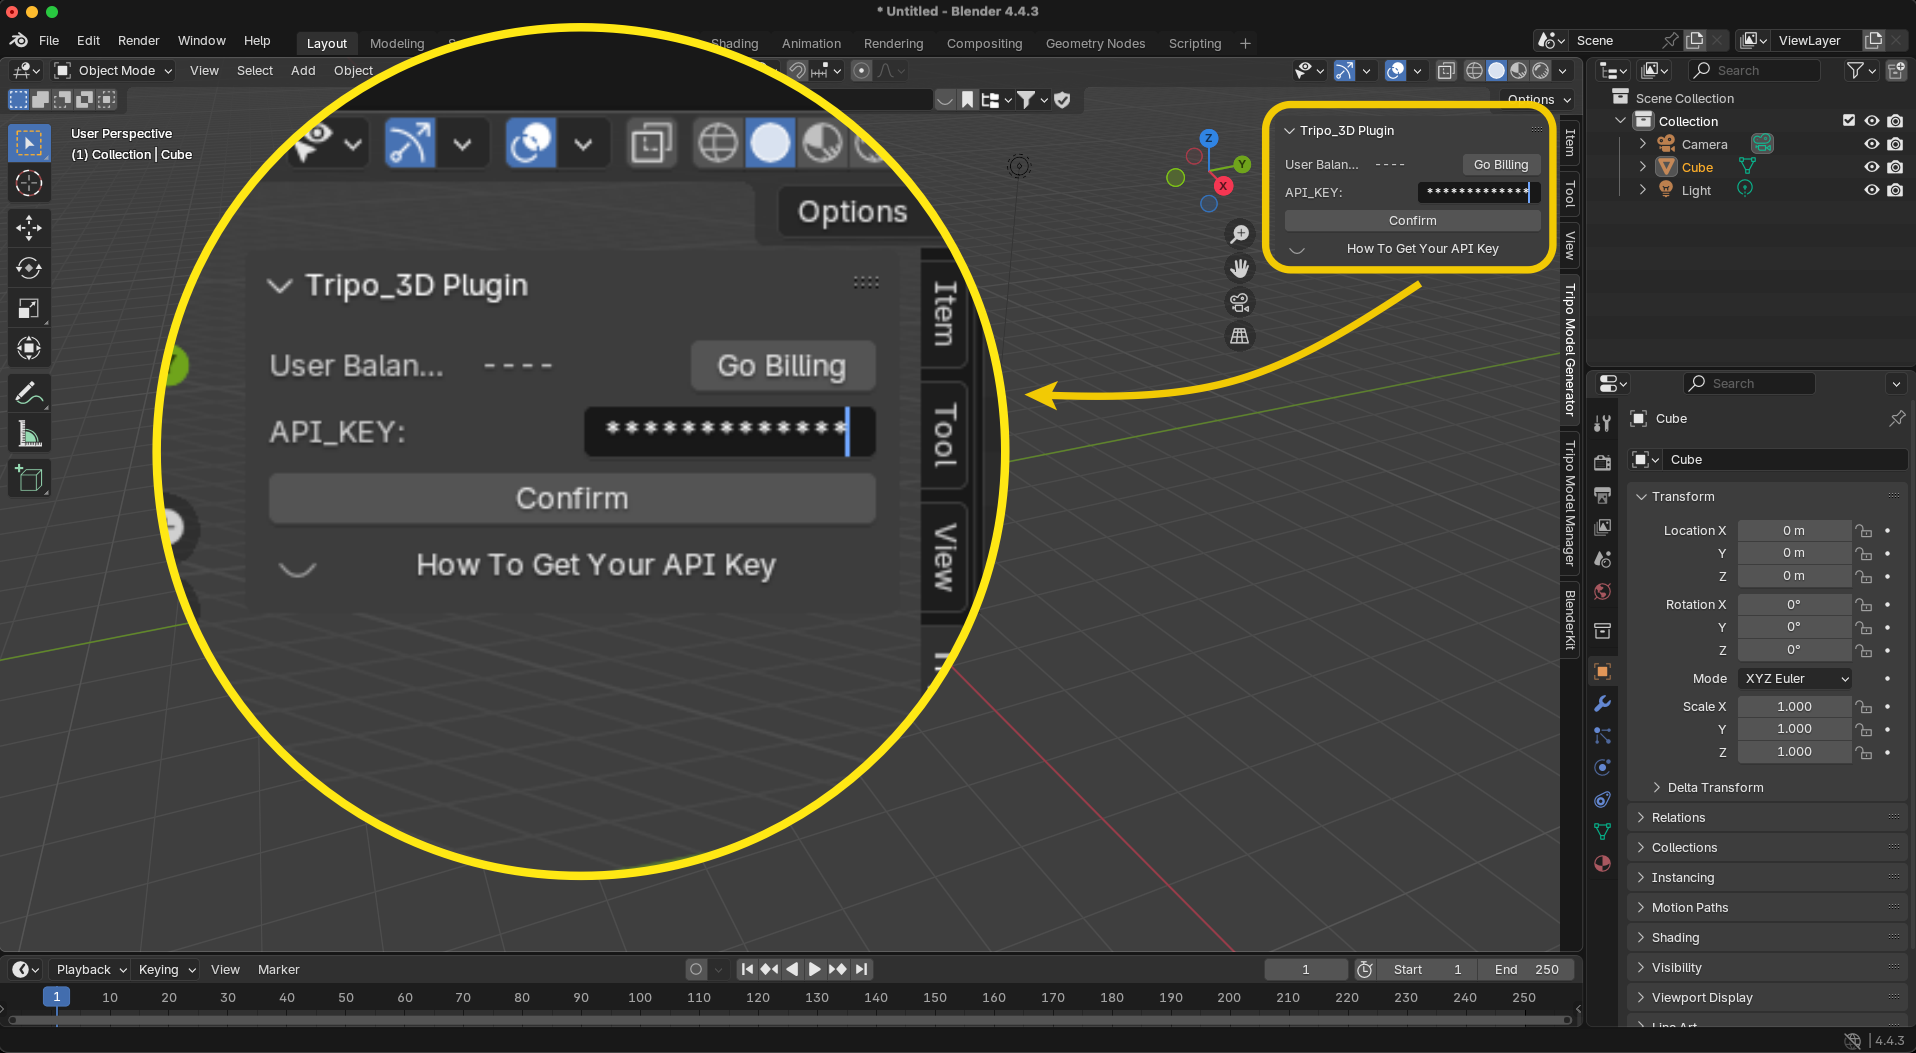Viewport: 1916px width, 1053px height.
Task: Open XYZ Euler rotation mode dropdown
Action: coord(1795,678)
